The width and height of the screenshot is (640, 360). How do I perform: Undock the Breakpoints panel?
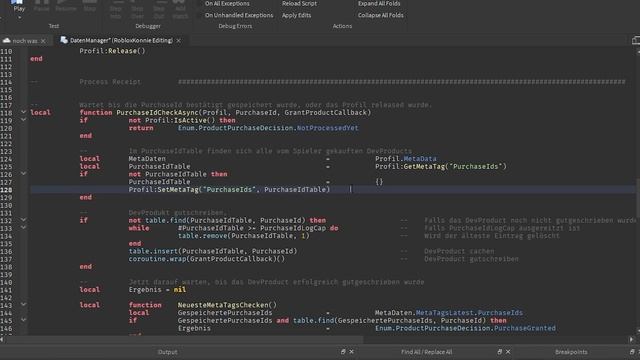point(632,351)
